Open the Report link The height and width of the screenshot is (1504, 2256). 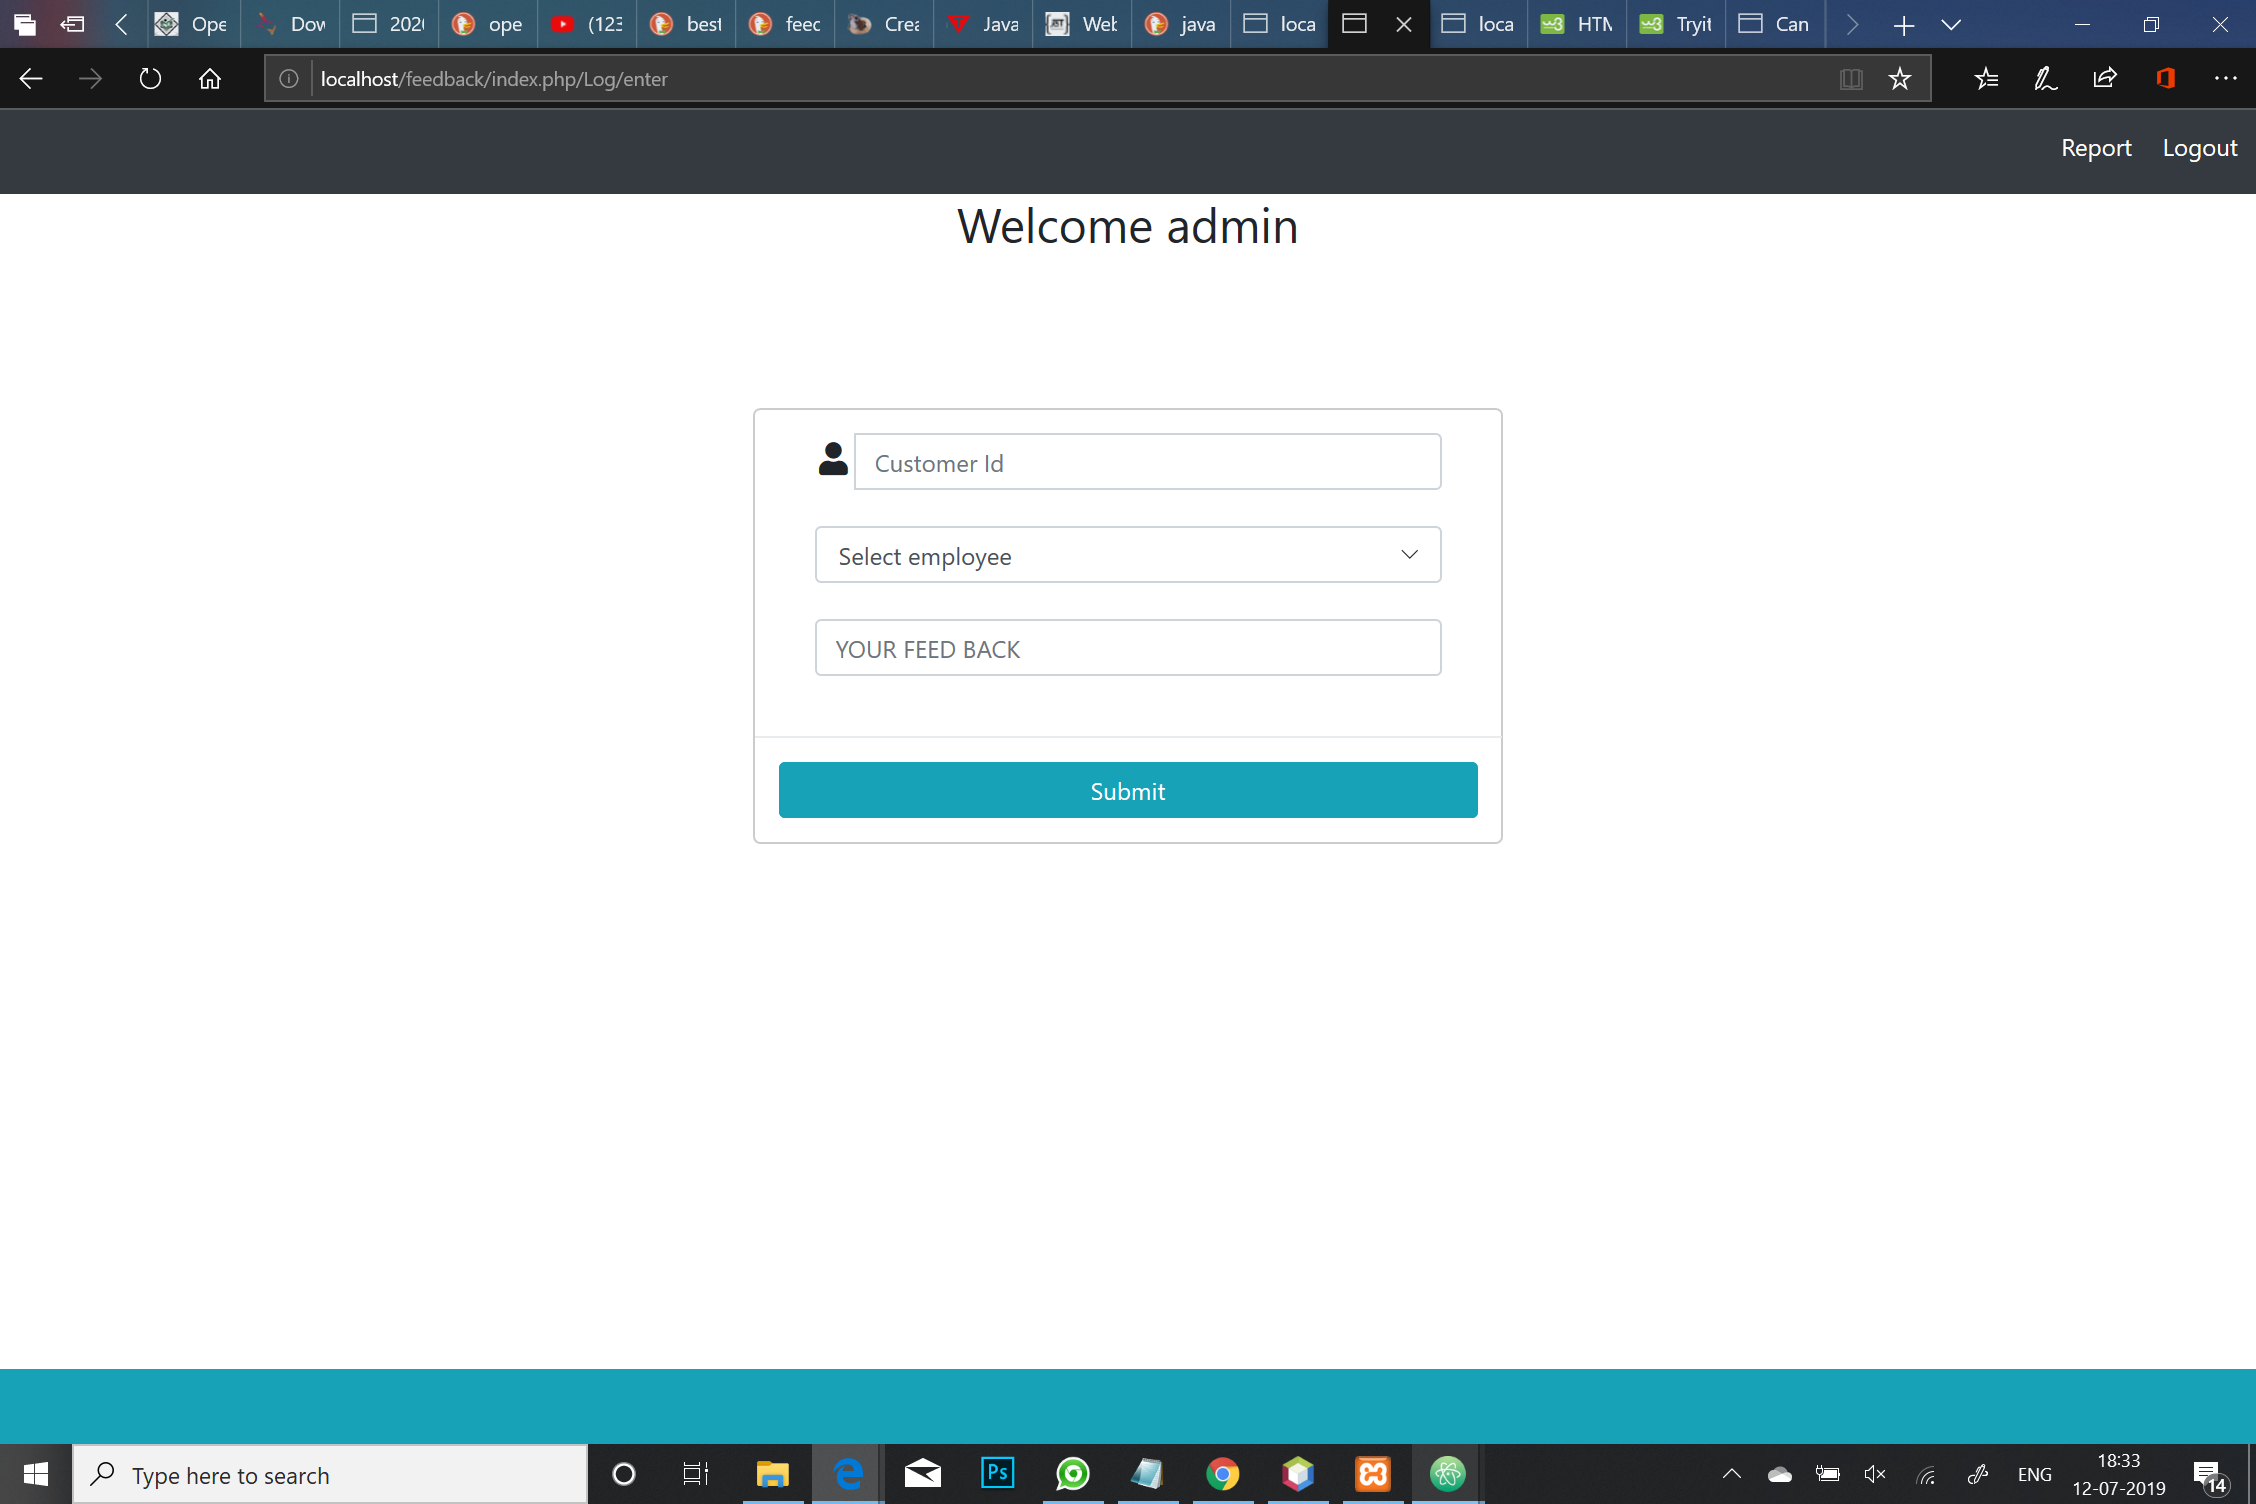(2096, 148)
